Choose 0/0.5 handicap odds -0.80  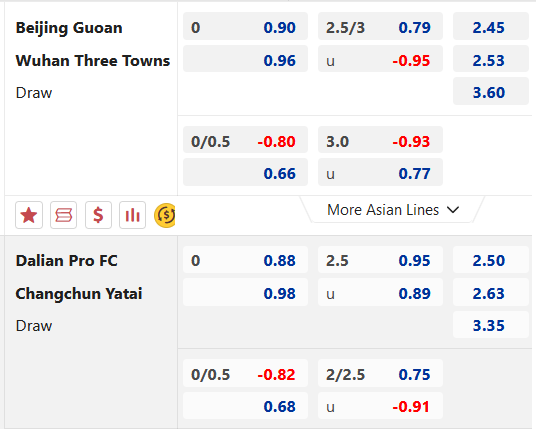pos(245,140)
